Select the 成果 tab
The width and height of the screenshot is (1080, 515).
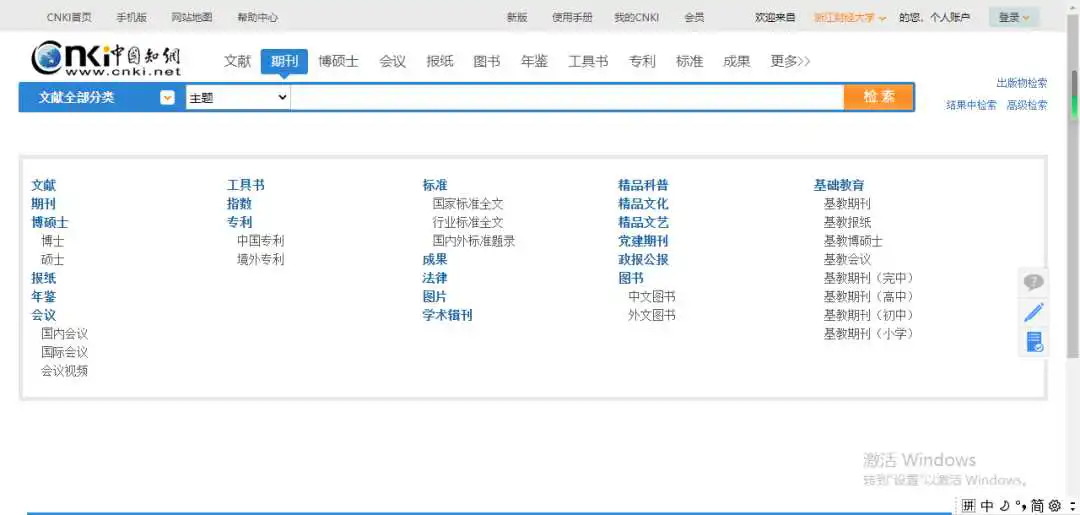click(x=736, y=61)
